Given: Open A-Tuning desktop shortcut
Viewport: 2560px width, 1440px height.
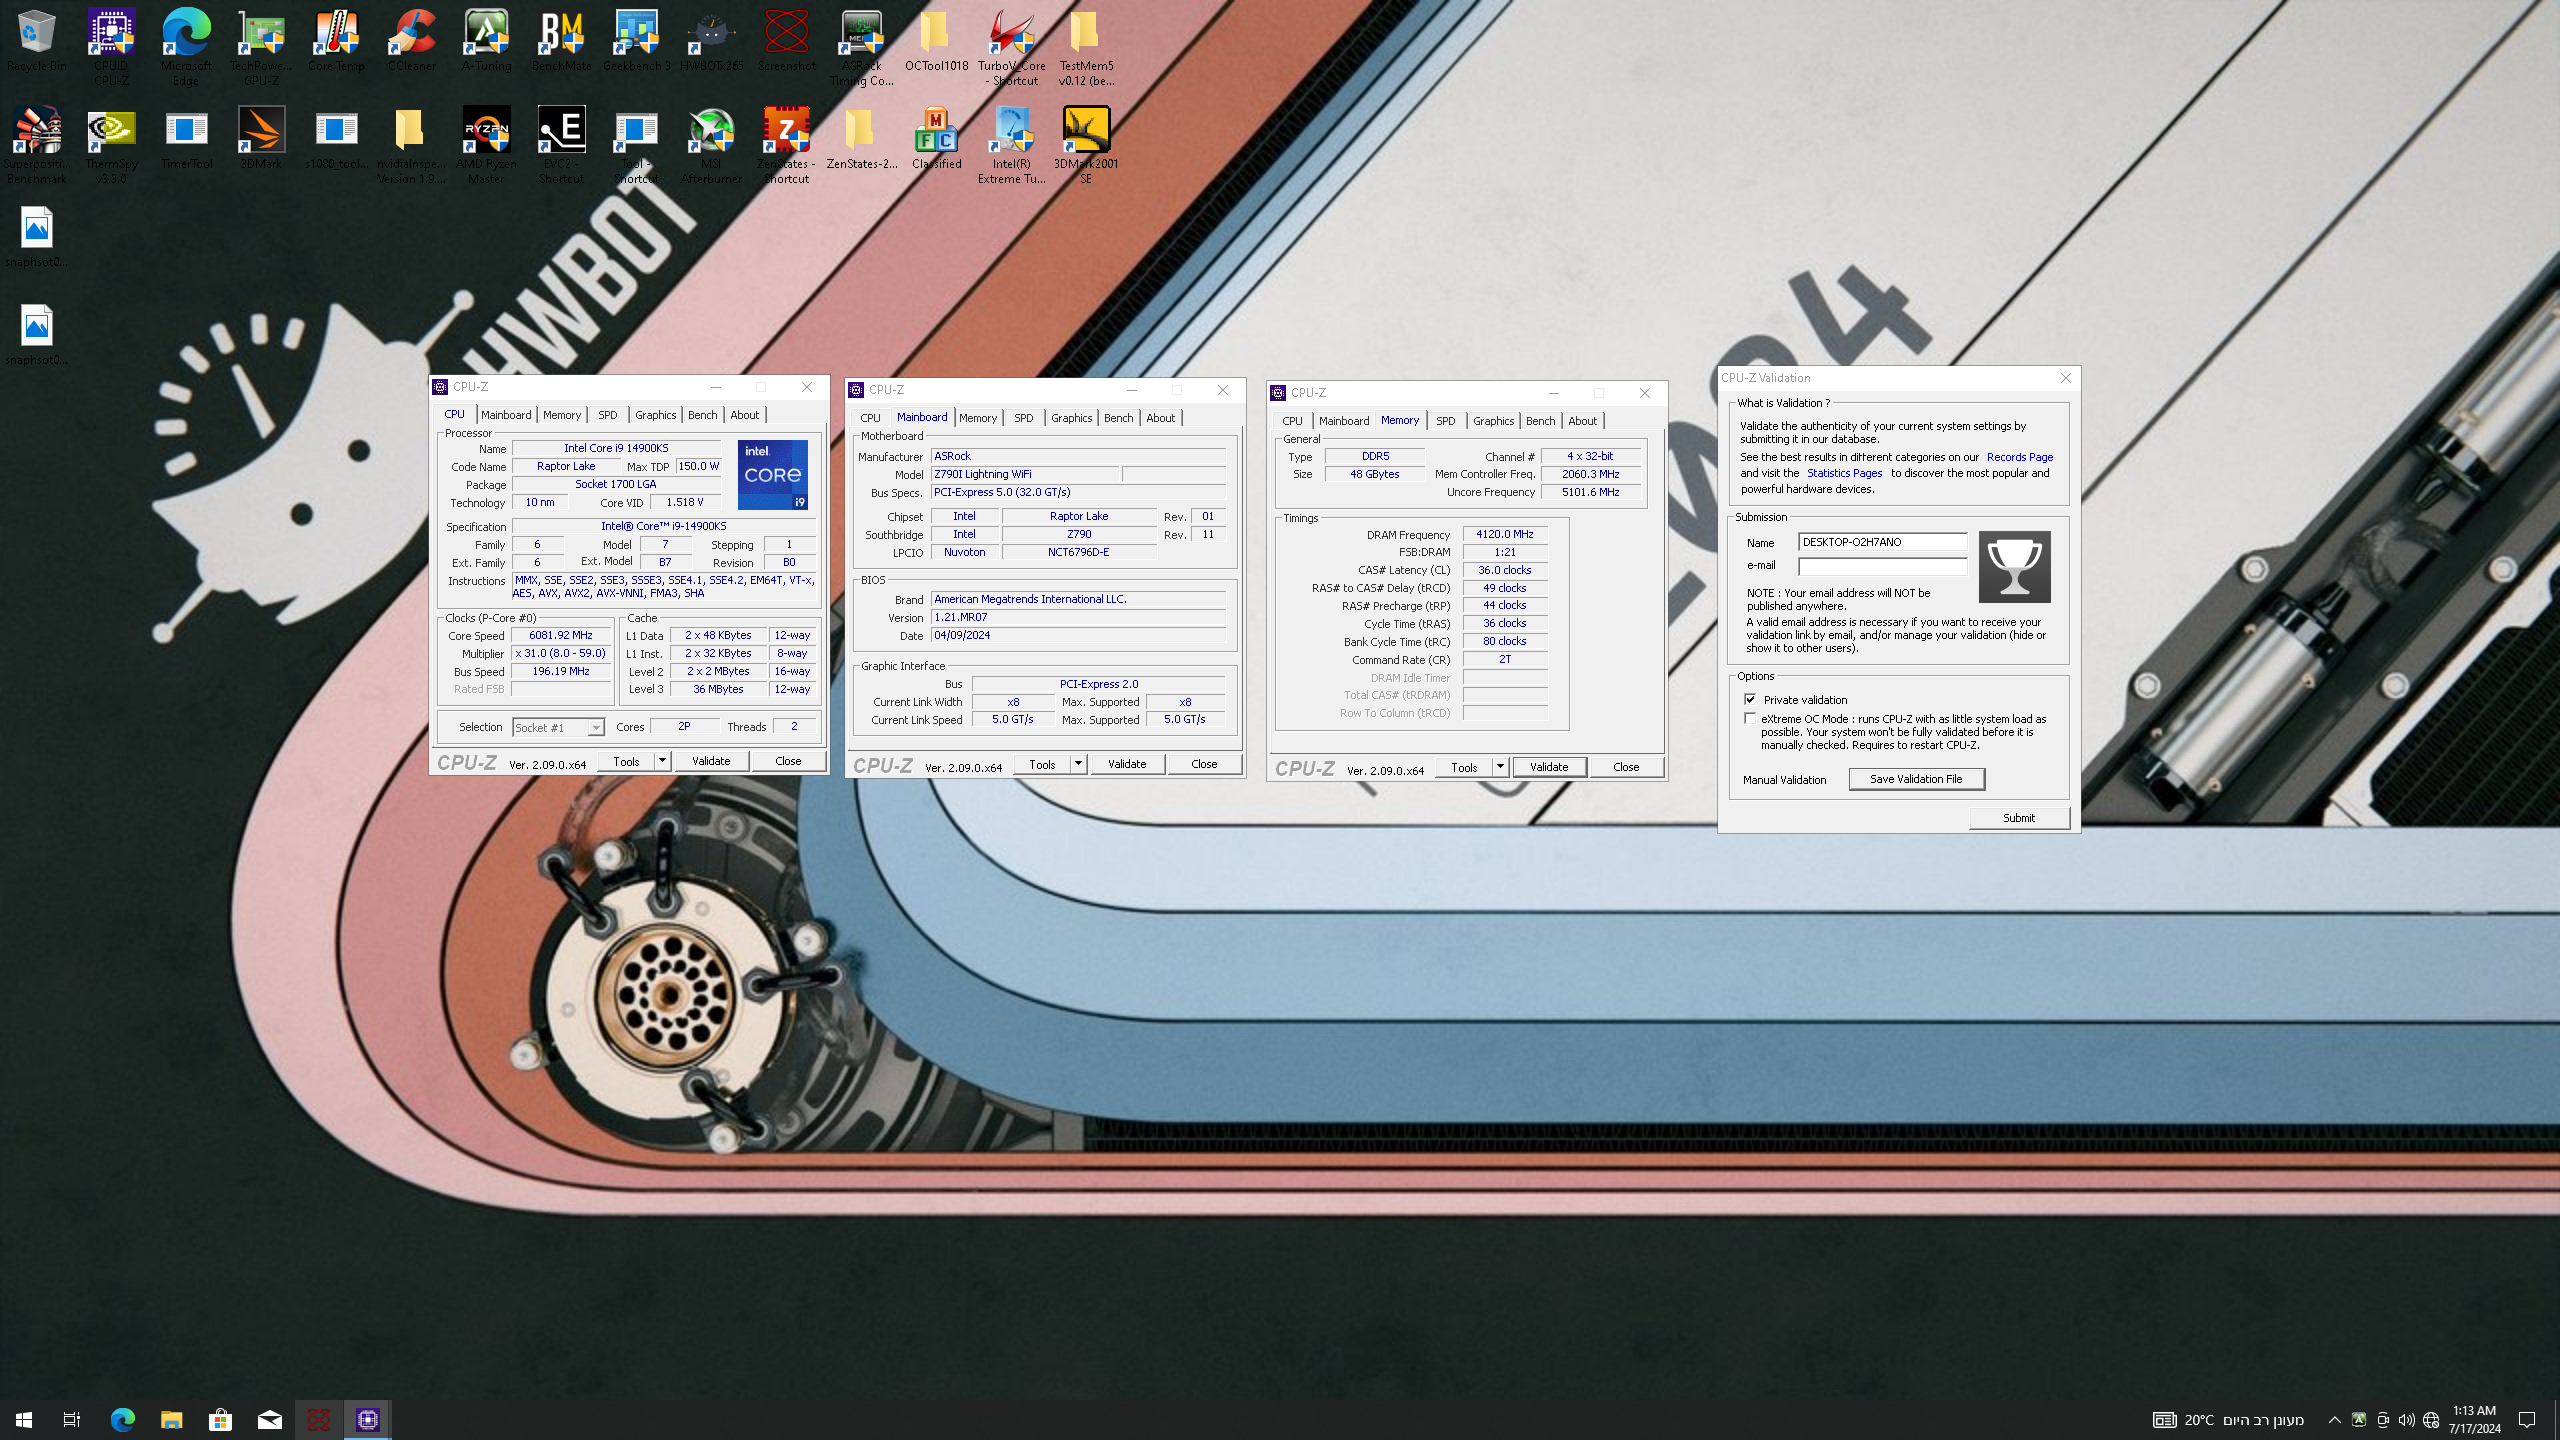Looking at the screenshot, I should pyautogui.click(x=486, y=40).
